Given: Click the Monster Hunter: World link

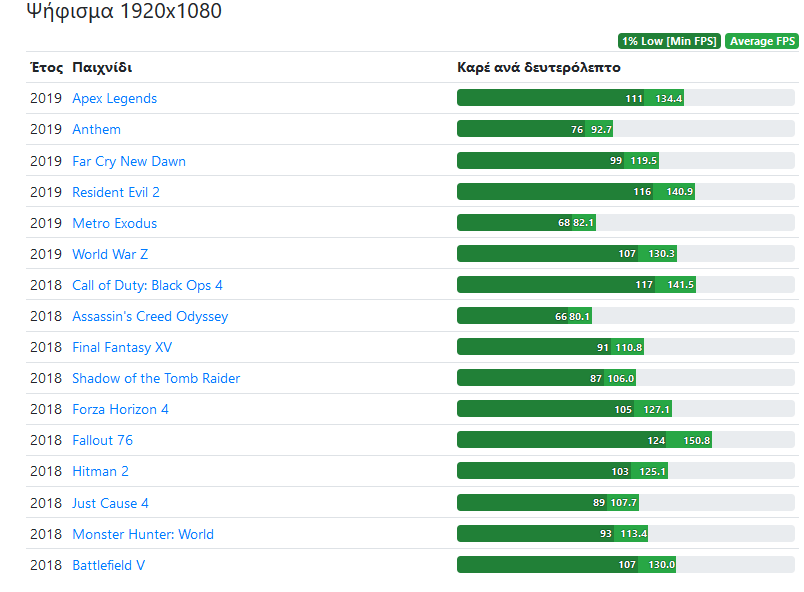Looking at the screenshot, I should [143, 534].
